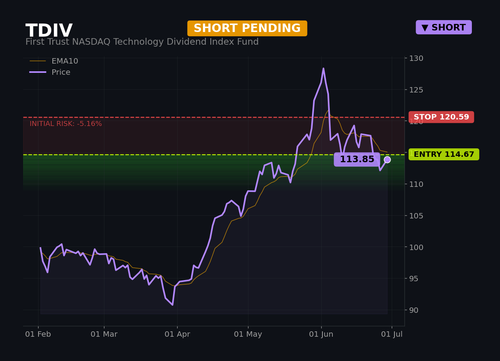Click the 01 May axis label
The image size is (500, 361).
[x=248, y=334]
